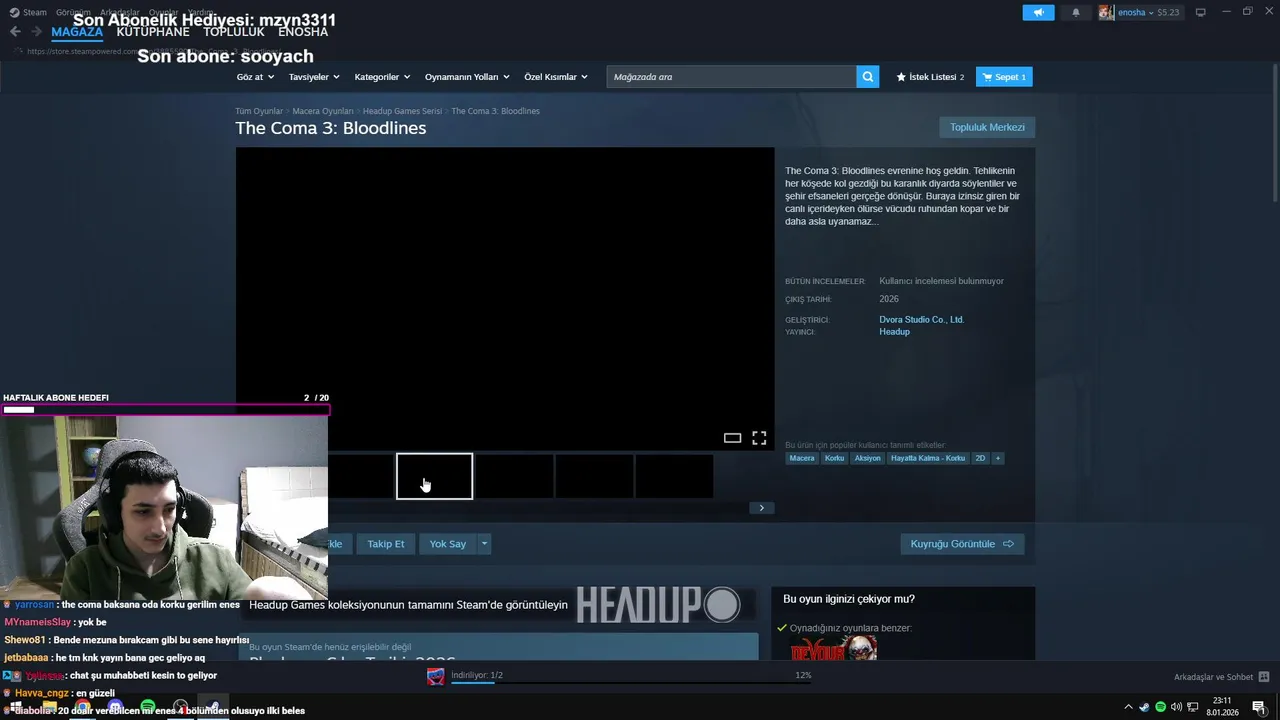Open the MAĞAZA tab
This screenshot has width=1280, height=720.
click(77, 32)
